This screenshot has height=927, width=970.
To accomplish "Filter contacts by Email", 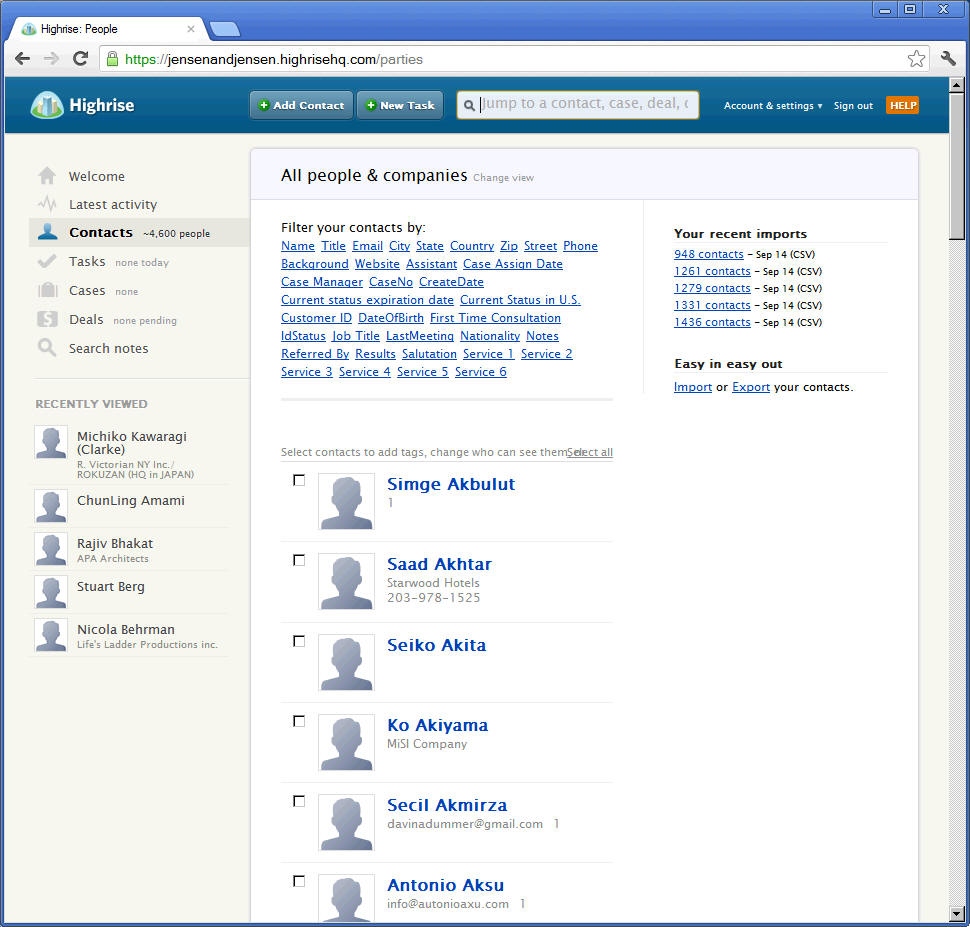I will [367, 246].
